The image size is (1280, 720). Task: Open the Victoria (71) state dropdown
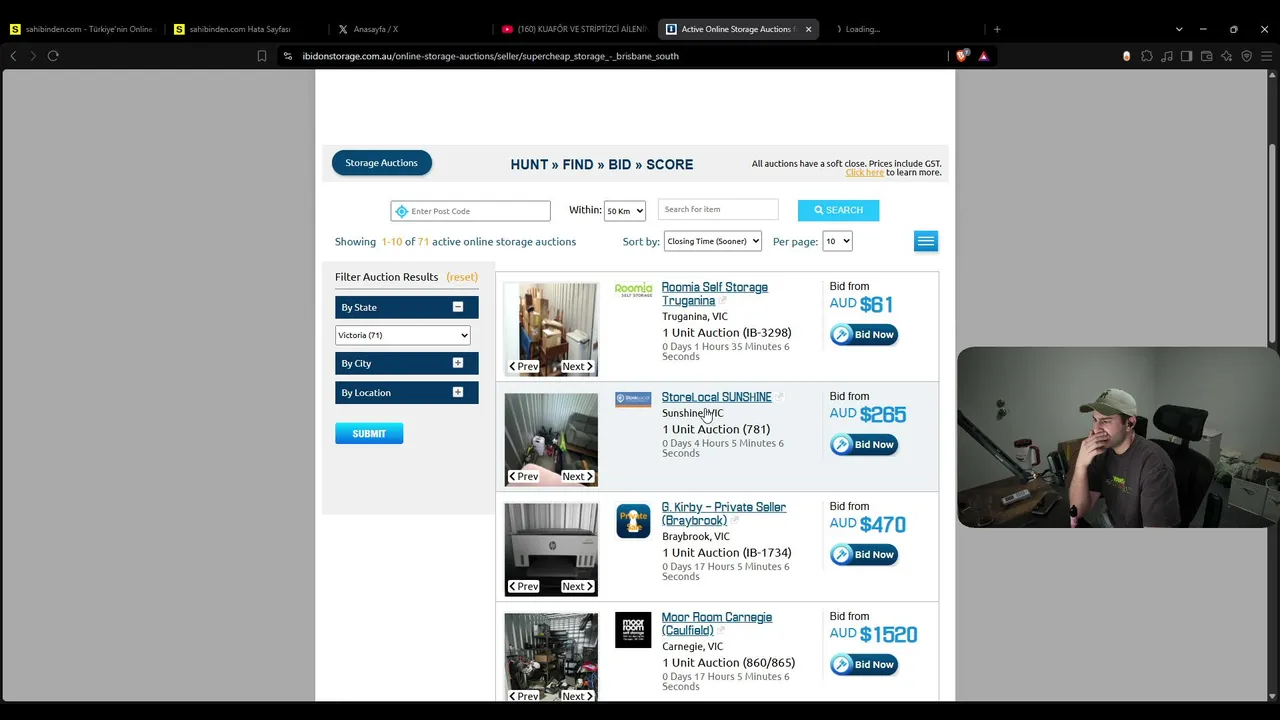tap(402, 335)
